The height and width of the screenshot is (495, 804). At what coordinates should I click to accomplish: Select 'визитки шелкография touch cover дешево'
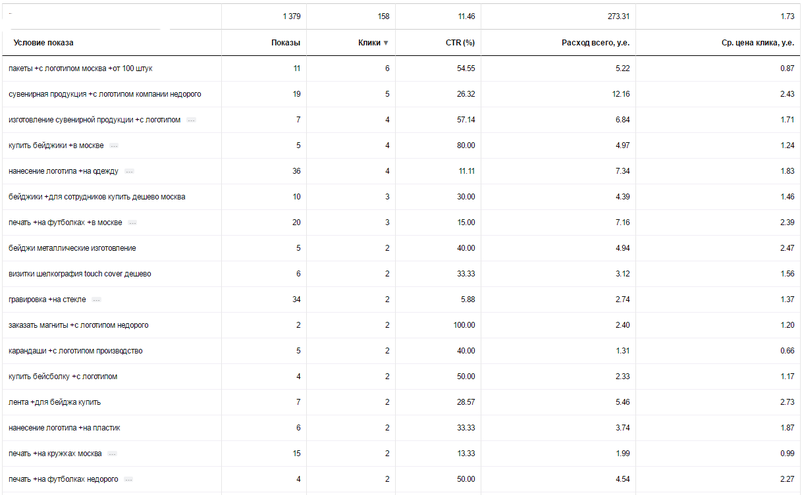click(79, 273)
